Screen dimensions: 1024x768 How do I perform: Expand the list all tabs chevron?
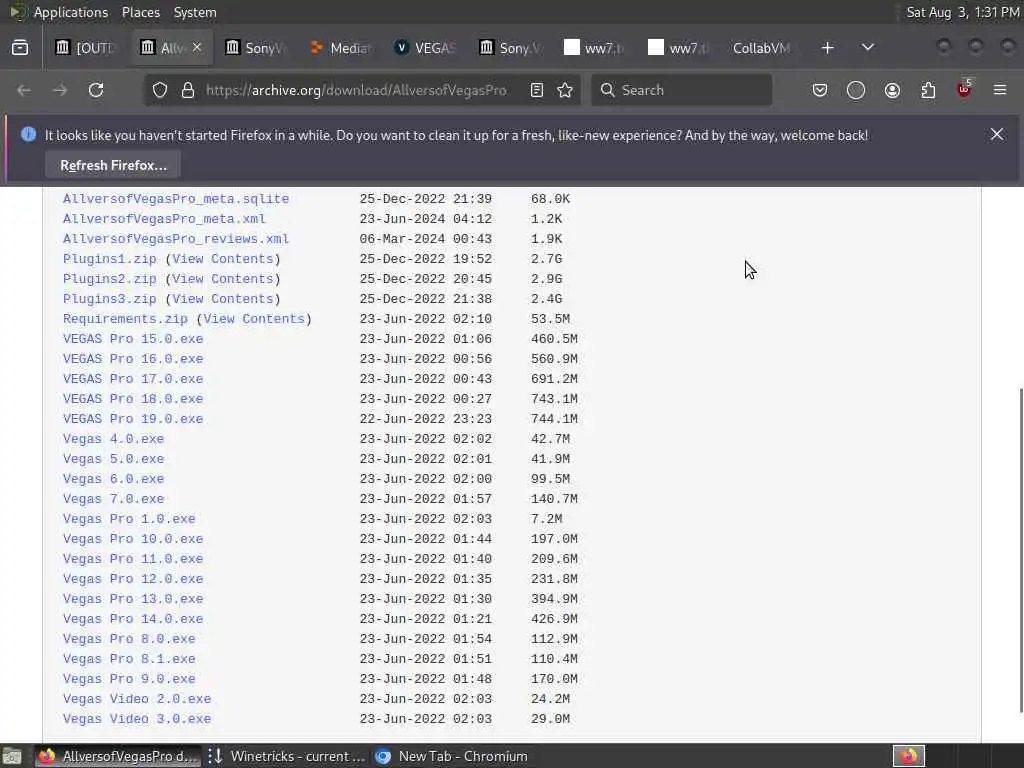[x=868, y=48]
